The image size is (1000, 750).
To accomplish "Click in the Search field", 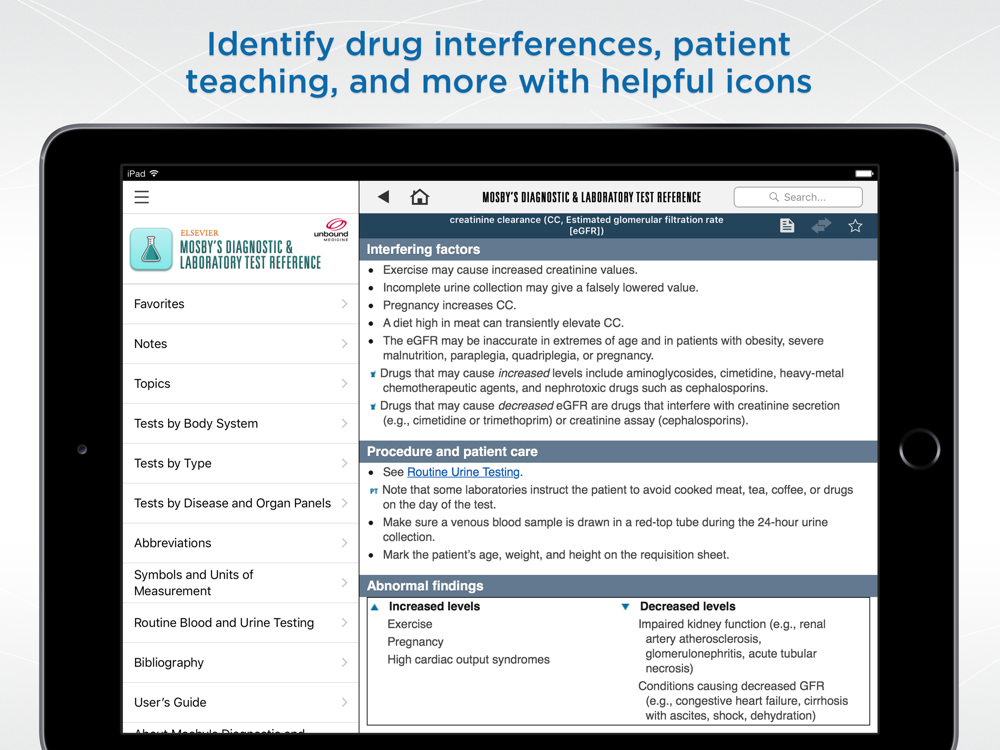I will click(798, 197).
